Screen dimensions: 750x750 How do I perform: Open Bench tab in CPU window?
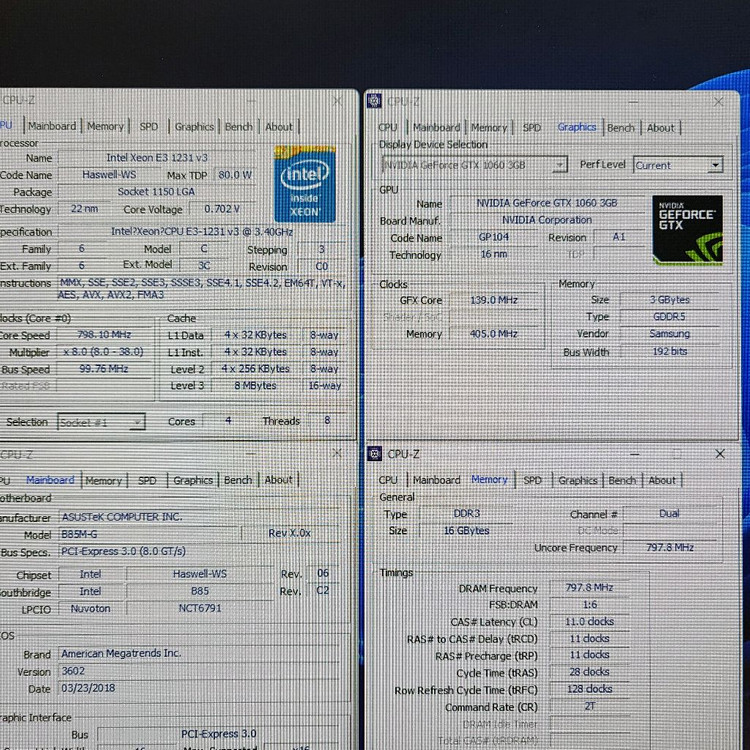pyautogui.click(x=238, y=126)
